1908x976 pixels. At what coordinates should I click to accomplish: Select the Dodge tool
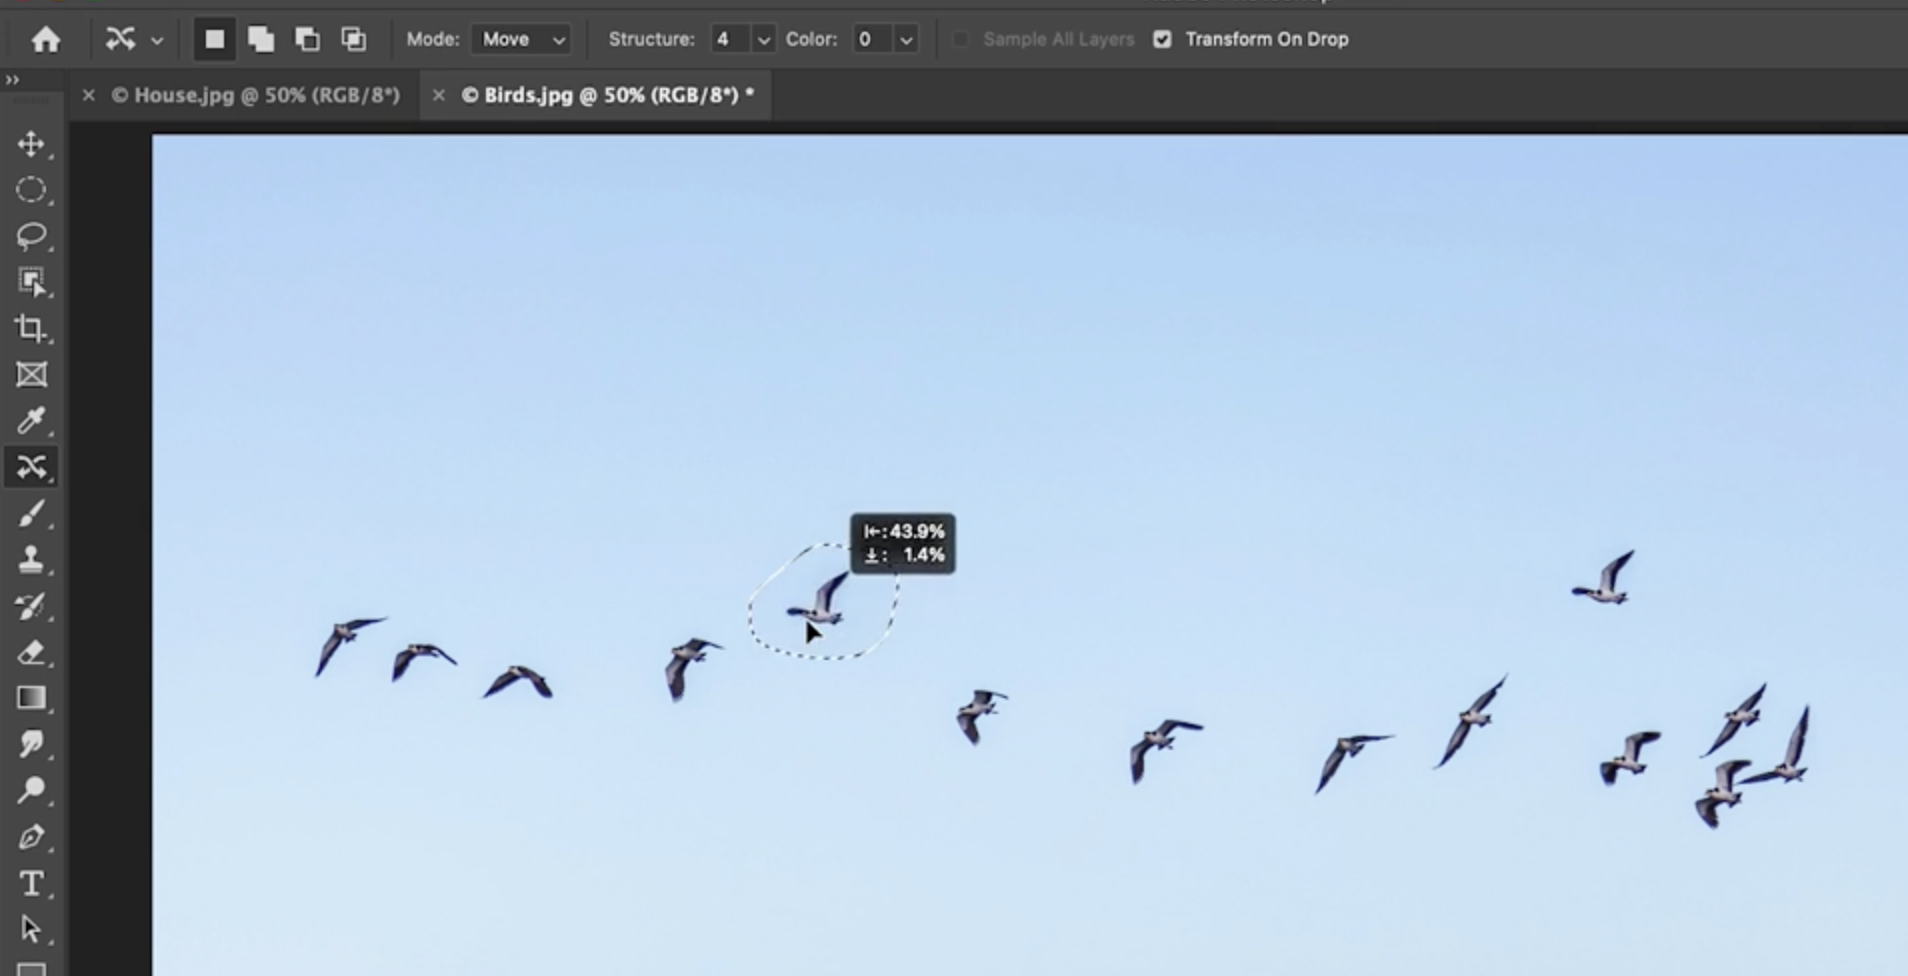tap(31, 790)
